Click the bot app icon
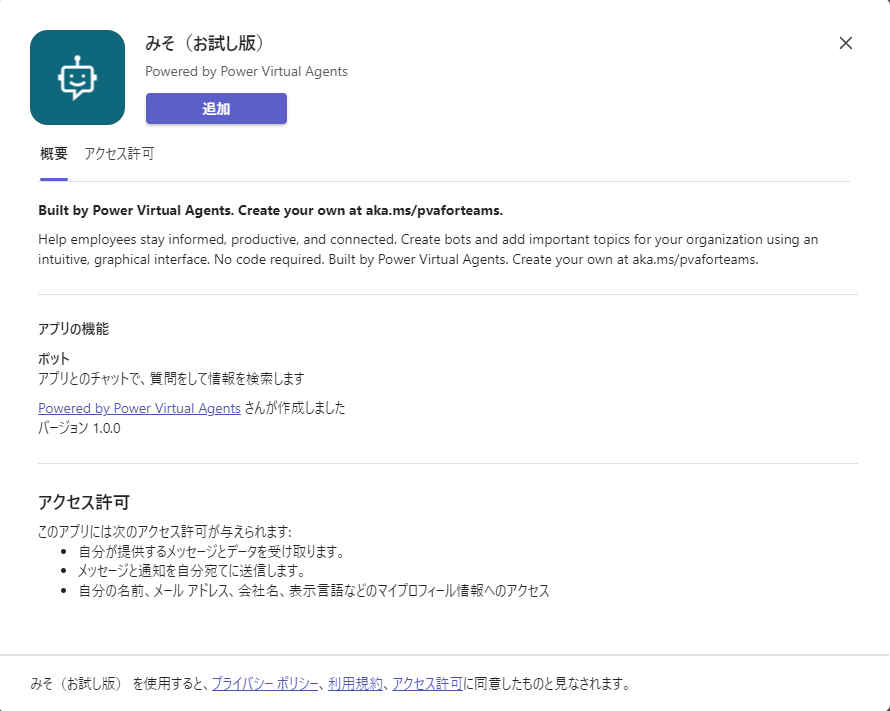Viewport: 890px width, 711px height. pos(77,77)
